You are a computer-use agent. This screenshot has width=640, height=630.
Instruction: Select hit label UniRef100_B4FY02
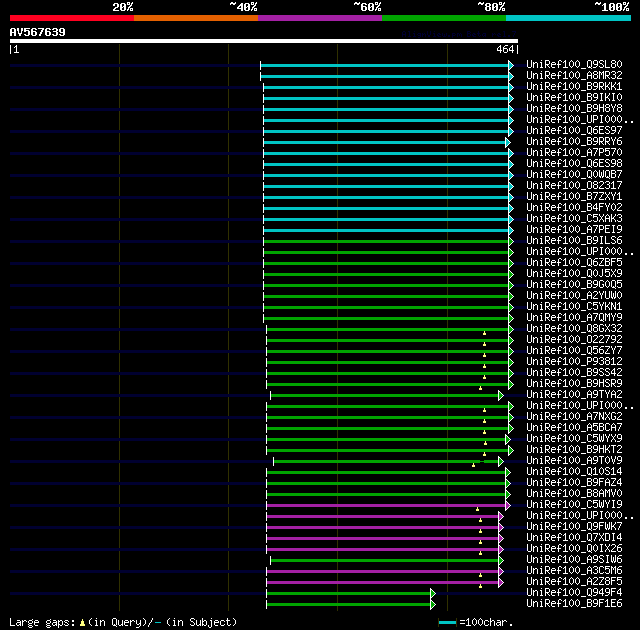574,208
